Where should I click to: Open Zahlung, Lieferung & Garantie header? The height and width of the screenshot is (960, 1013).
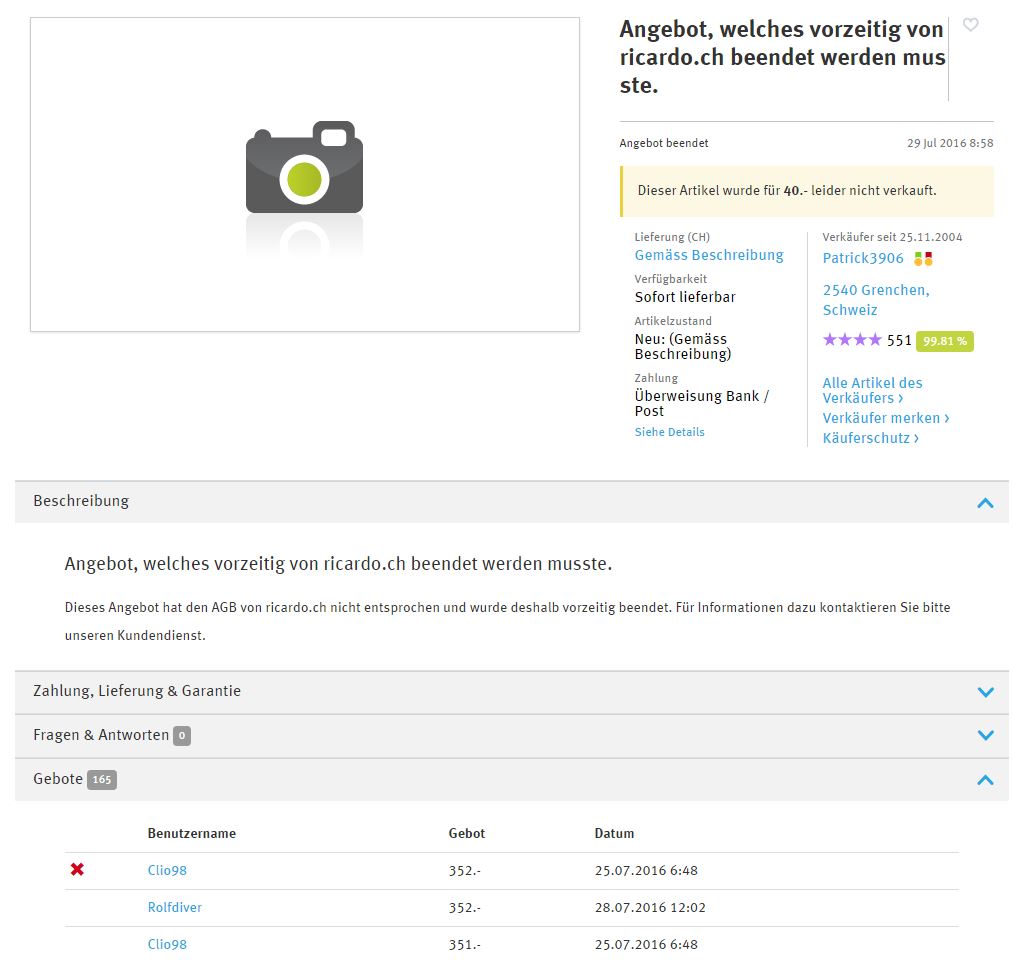pos(512,692)
